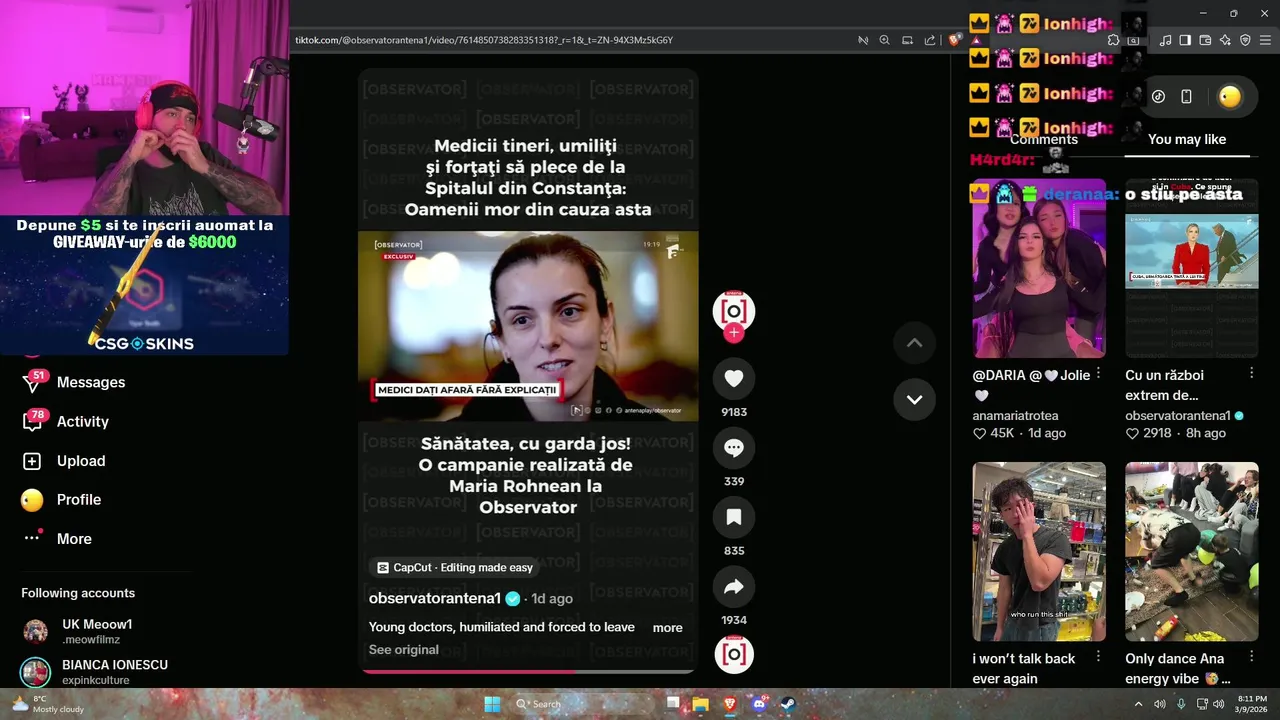Open Brave browser taskbar icon
This screenshot has width=1280, height=720.
click(x=729, y=704)
